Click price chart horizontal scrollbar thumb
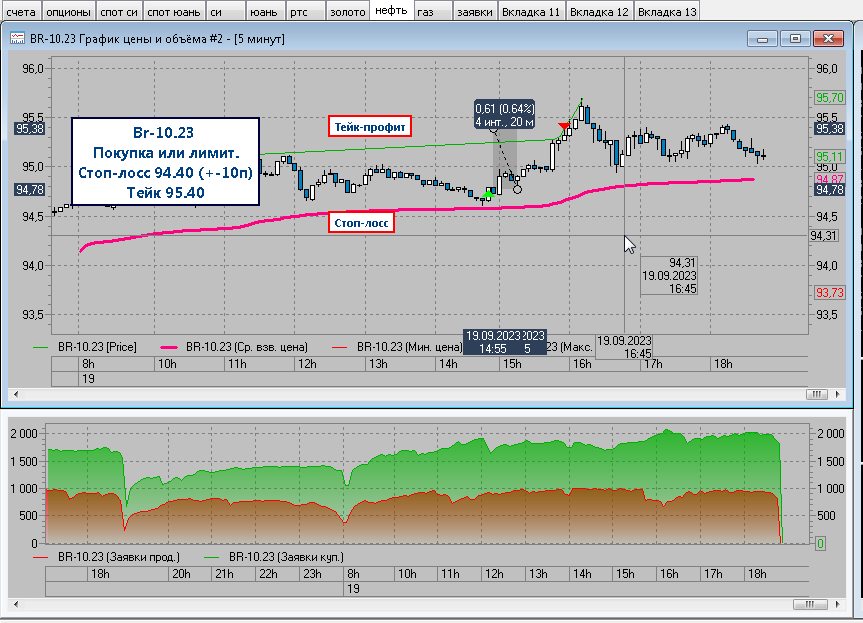Screen dimensions: 863x623 click(817, 394)
